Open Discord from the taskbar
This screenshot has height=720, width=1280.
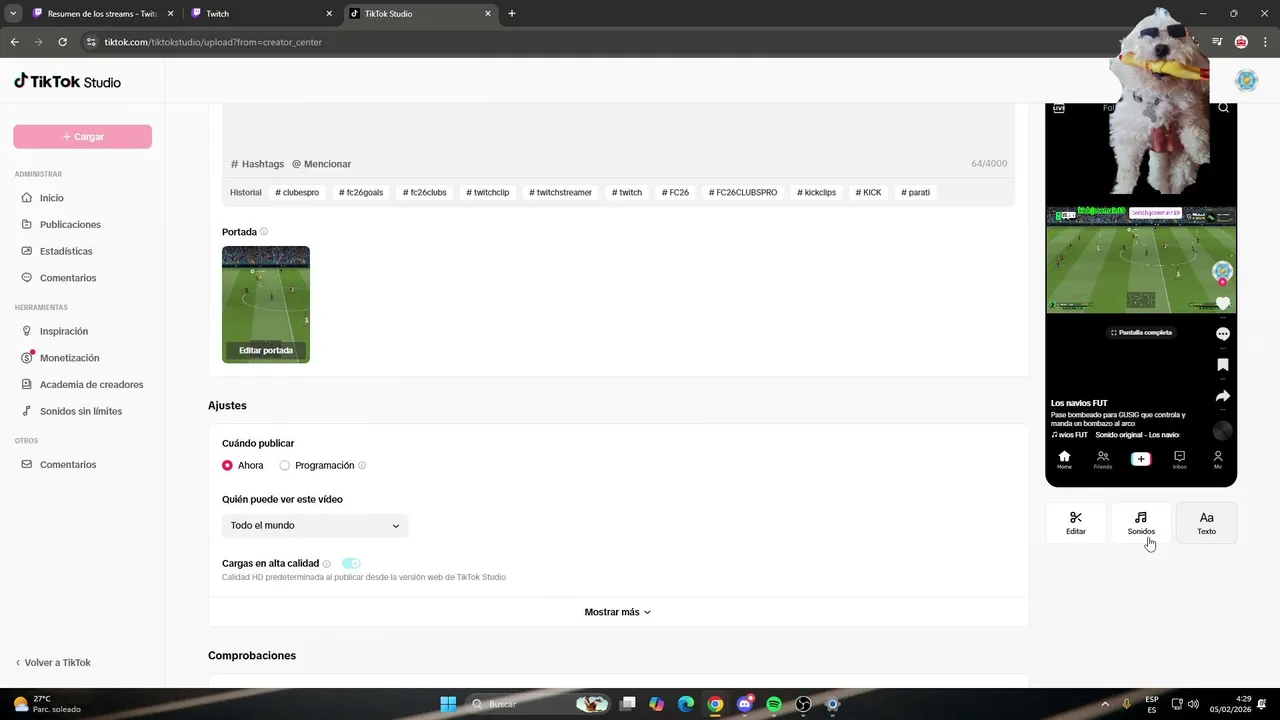click(745, 704)
